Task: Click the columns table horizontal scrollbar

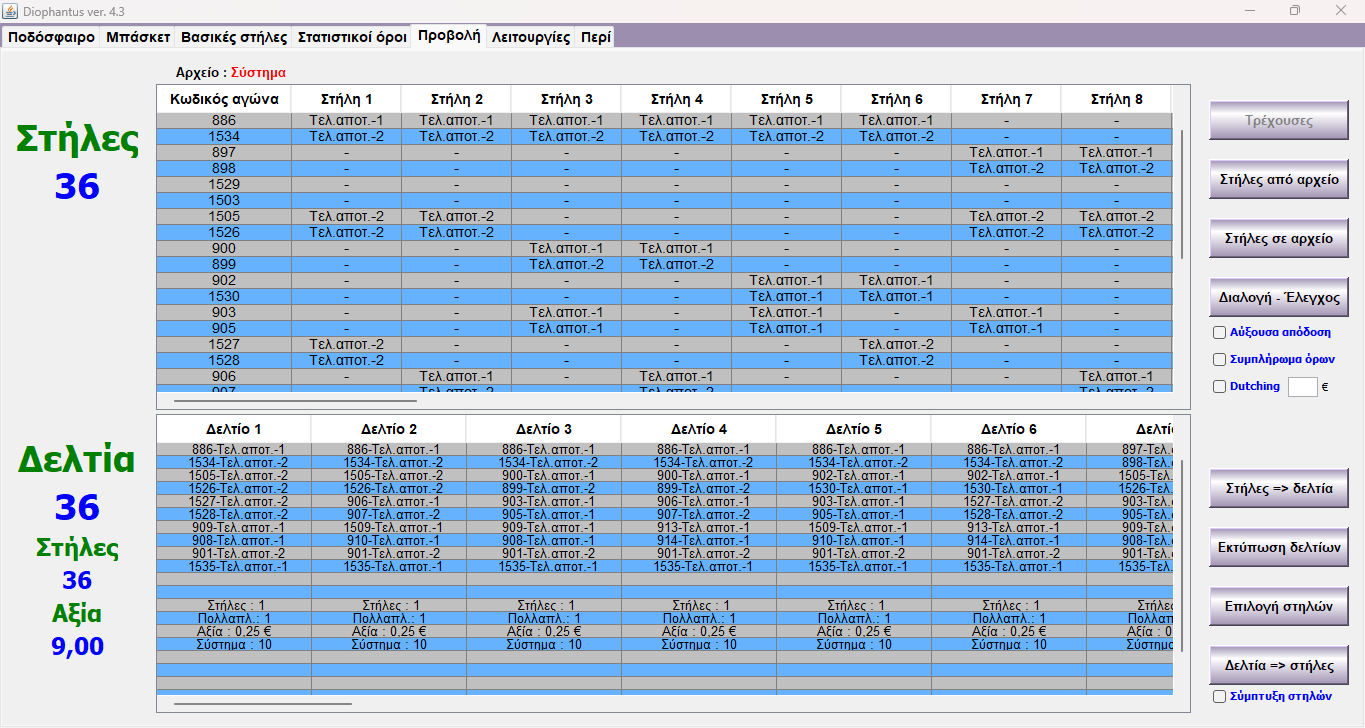Action: click(x=295, y=400)
